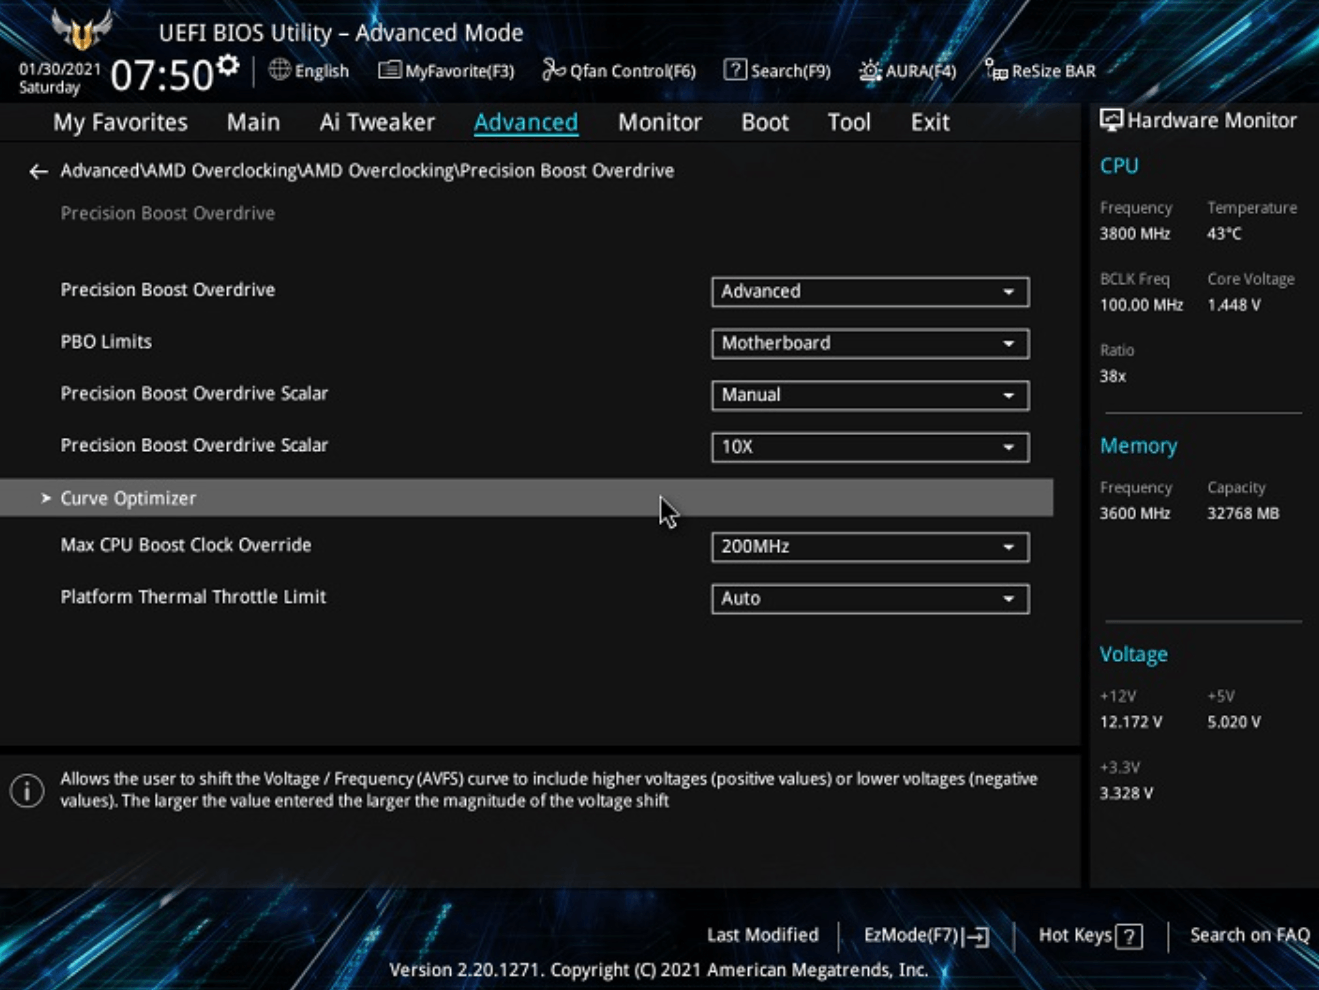Change the Scalar dropdown set to Manual
The height and width of the screenshot is (990, 1319).
click(870, 395)
